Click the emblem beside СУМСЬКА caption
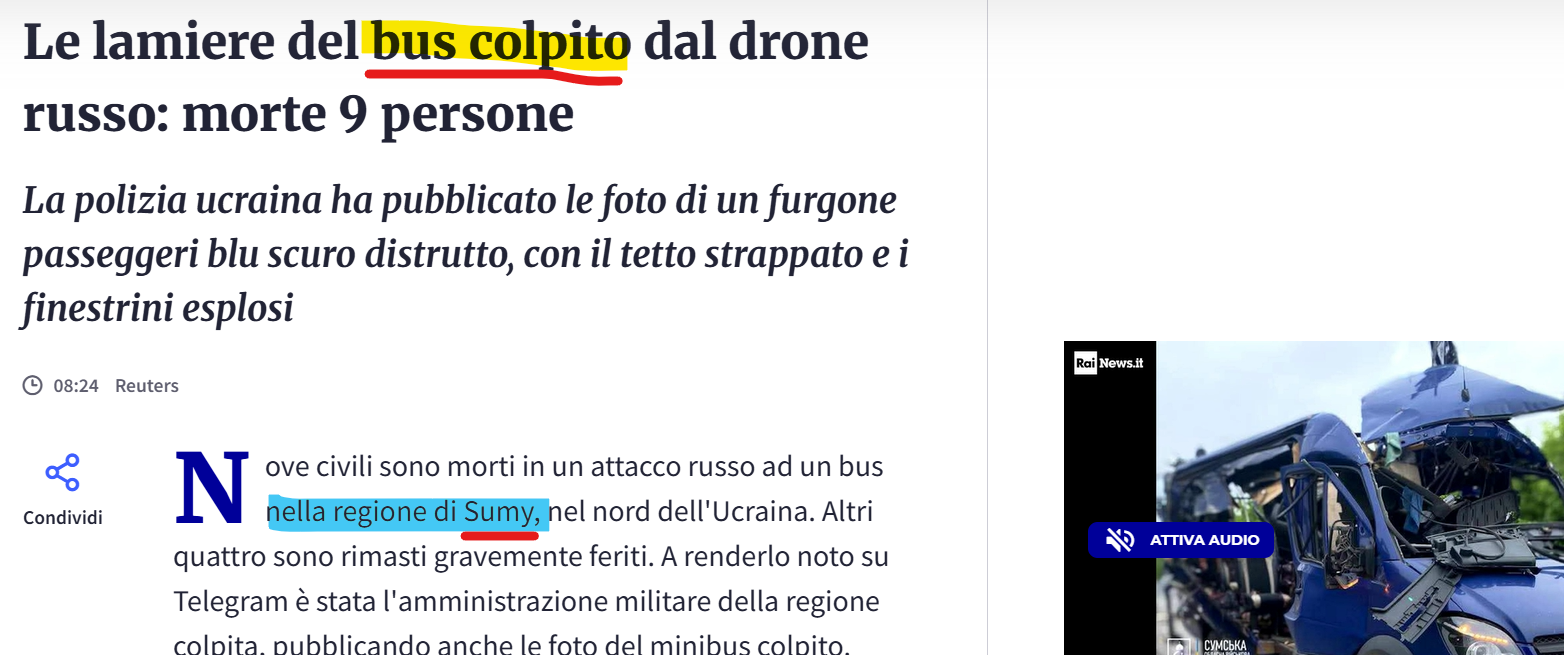Image resolution: width=1564 pixels, height=655 pixels. pyautogui.click(x=1179, y=645)
